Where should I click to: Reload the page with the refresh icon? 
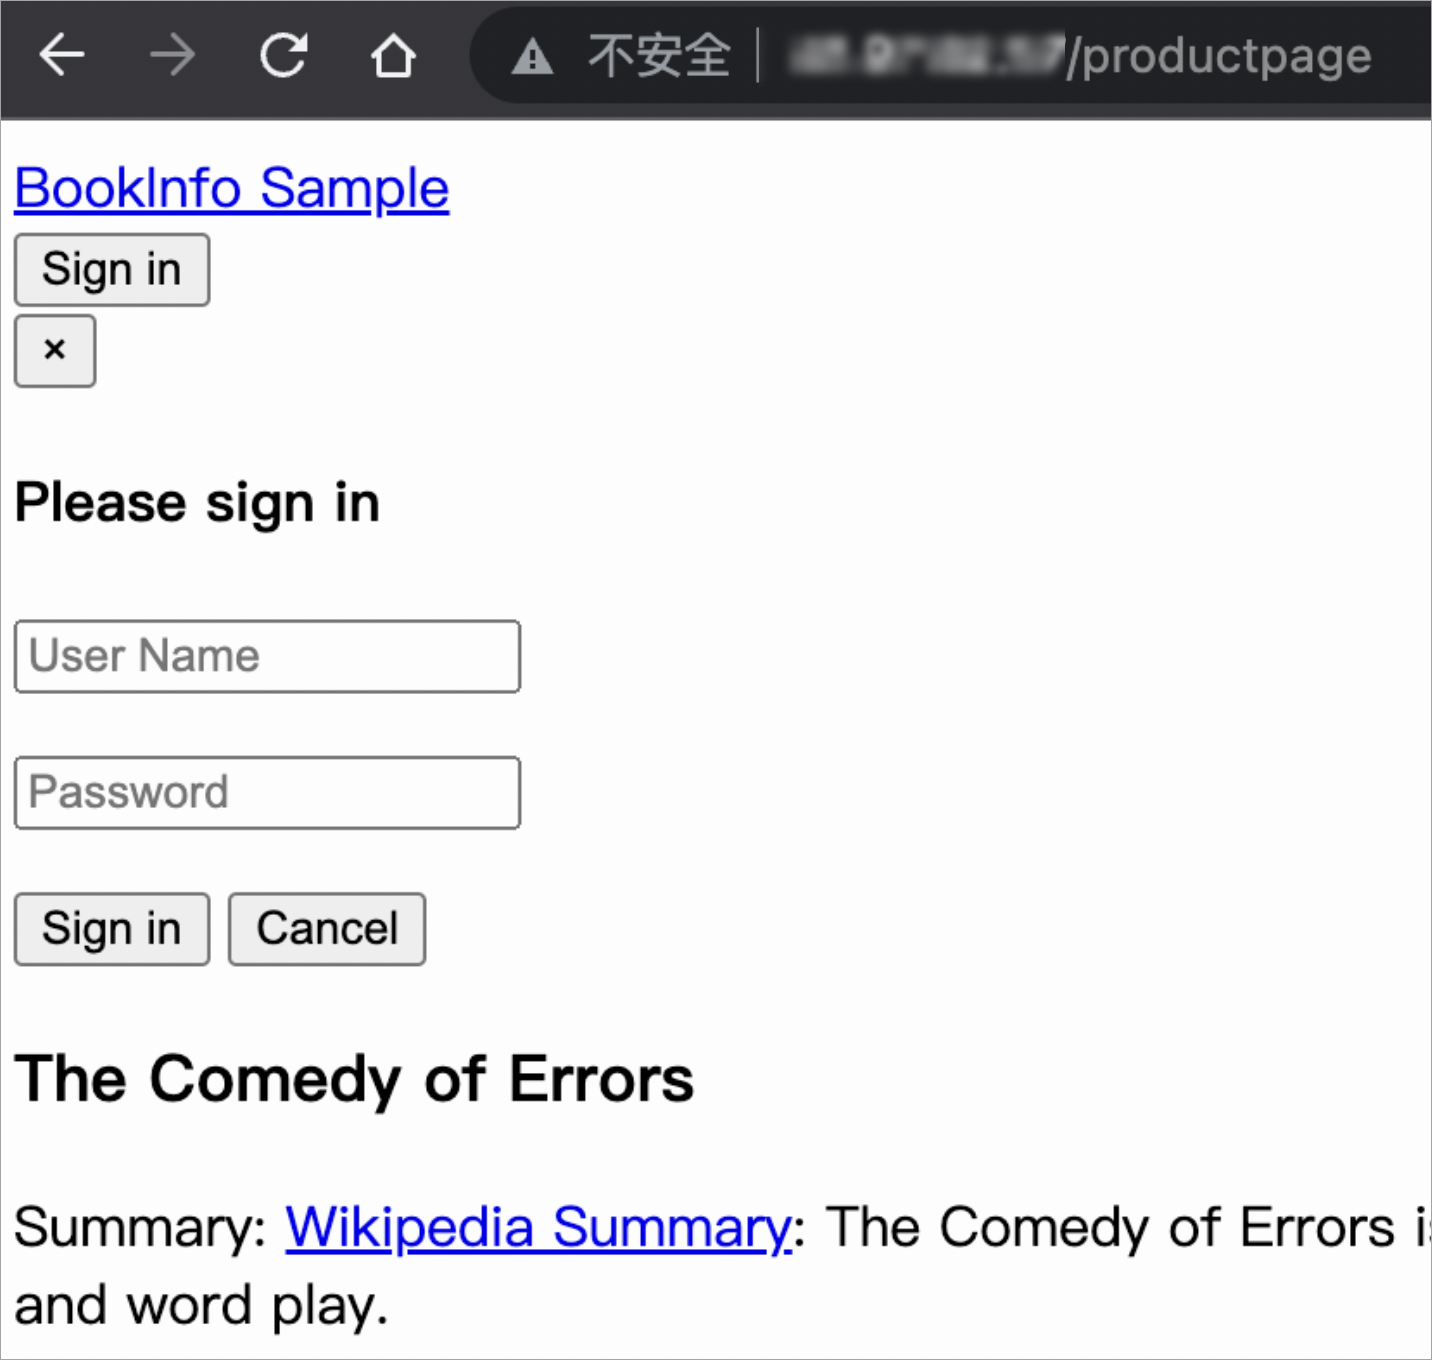click(x=283, y=55)
